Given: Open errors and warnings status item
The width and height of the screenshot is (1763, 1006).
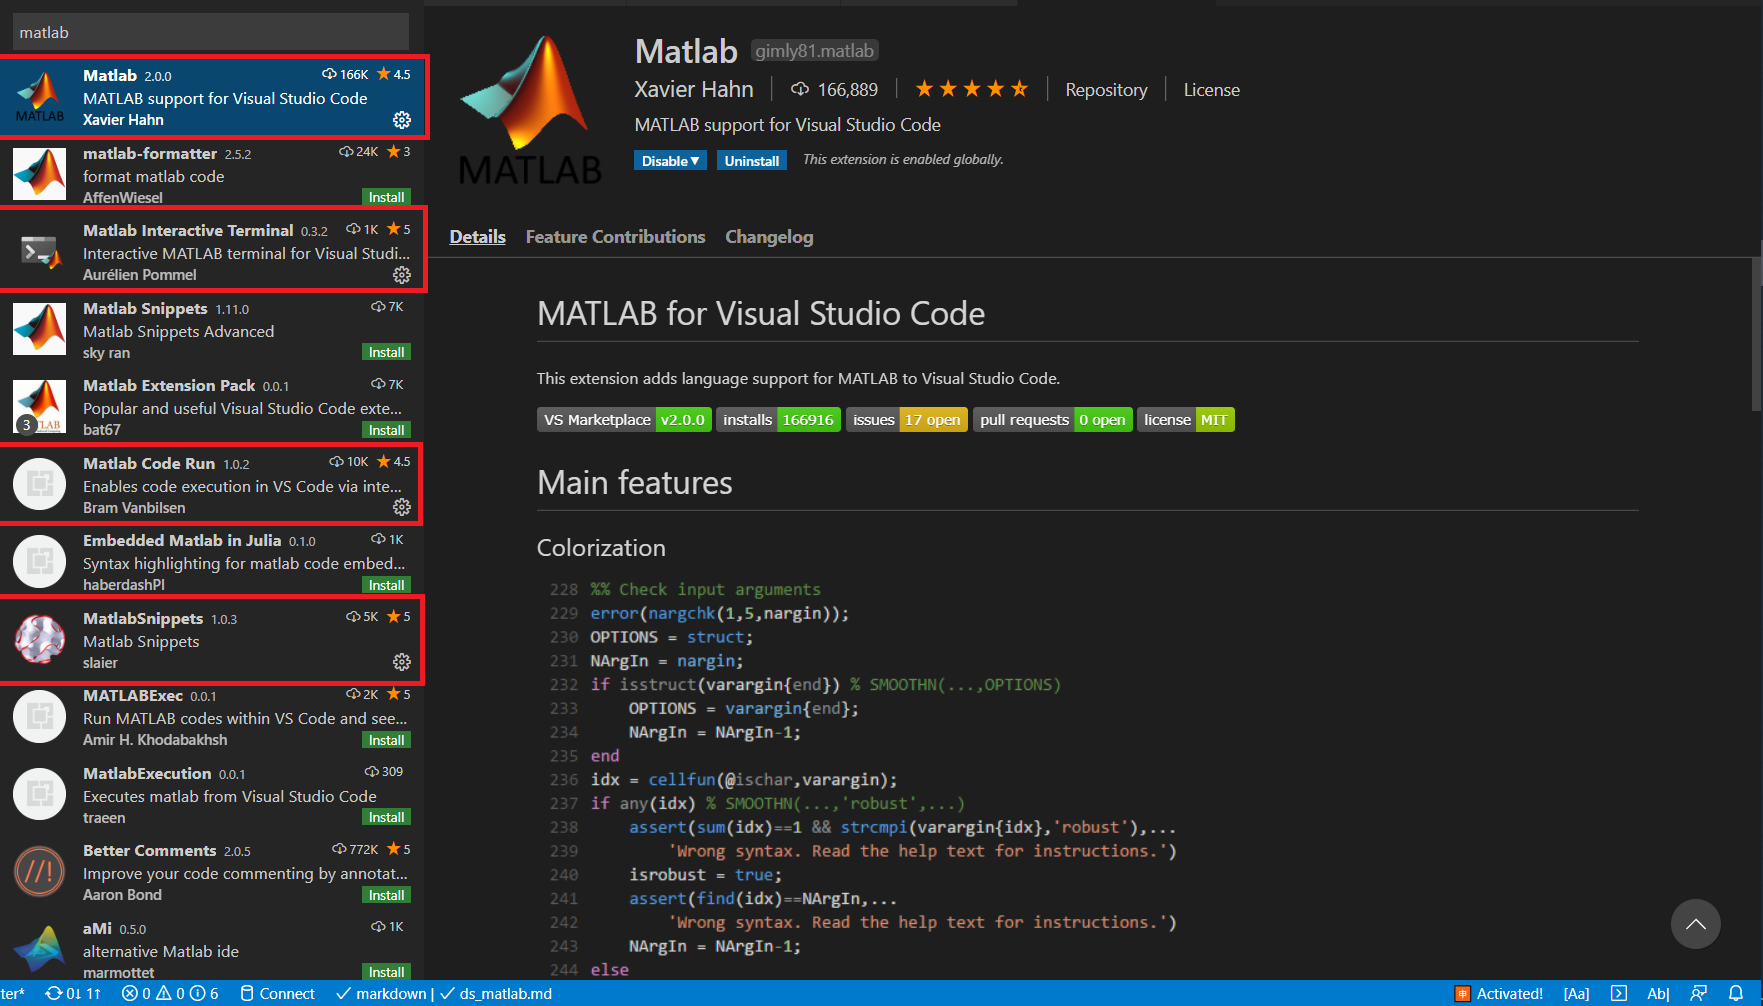Looking at the screenshot, I should pos(170,993).
